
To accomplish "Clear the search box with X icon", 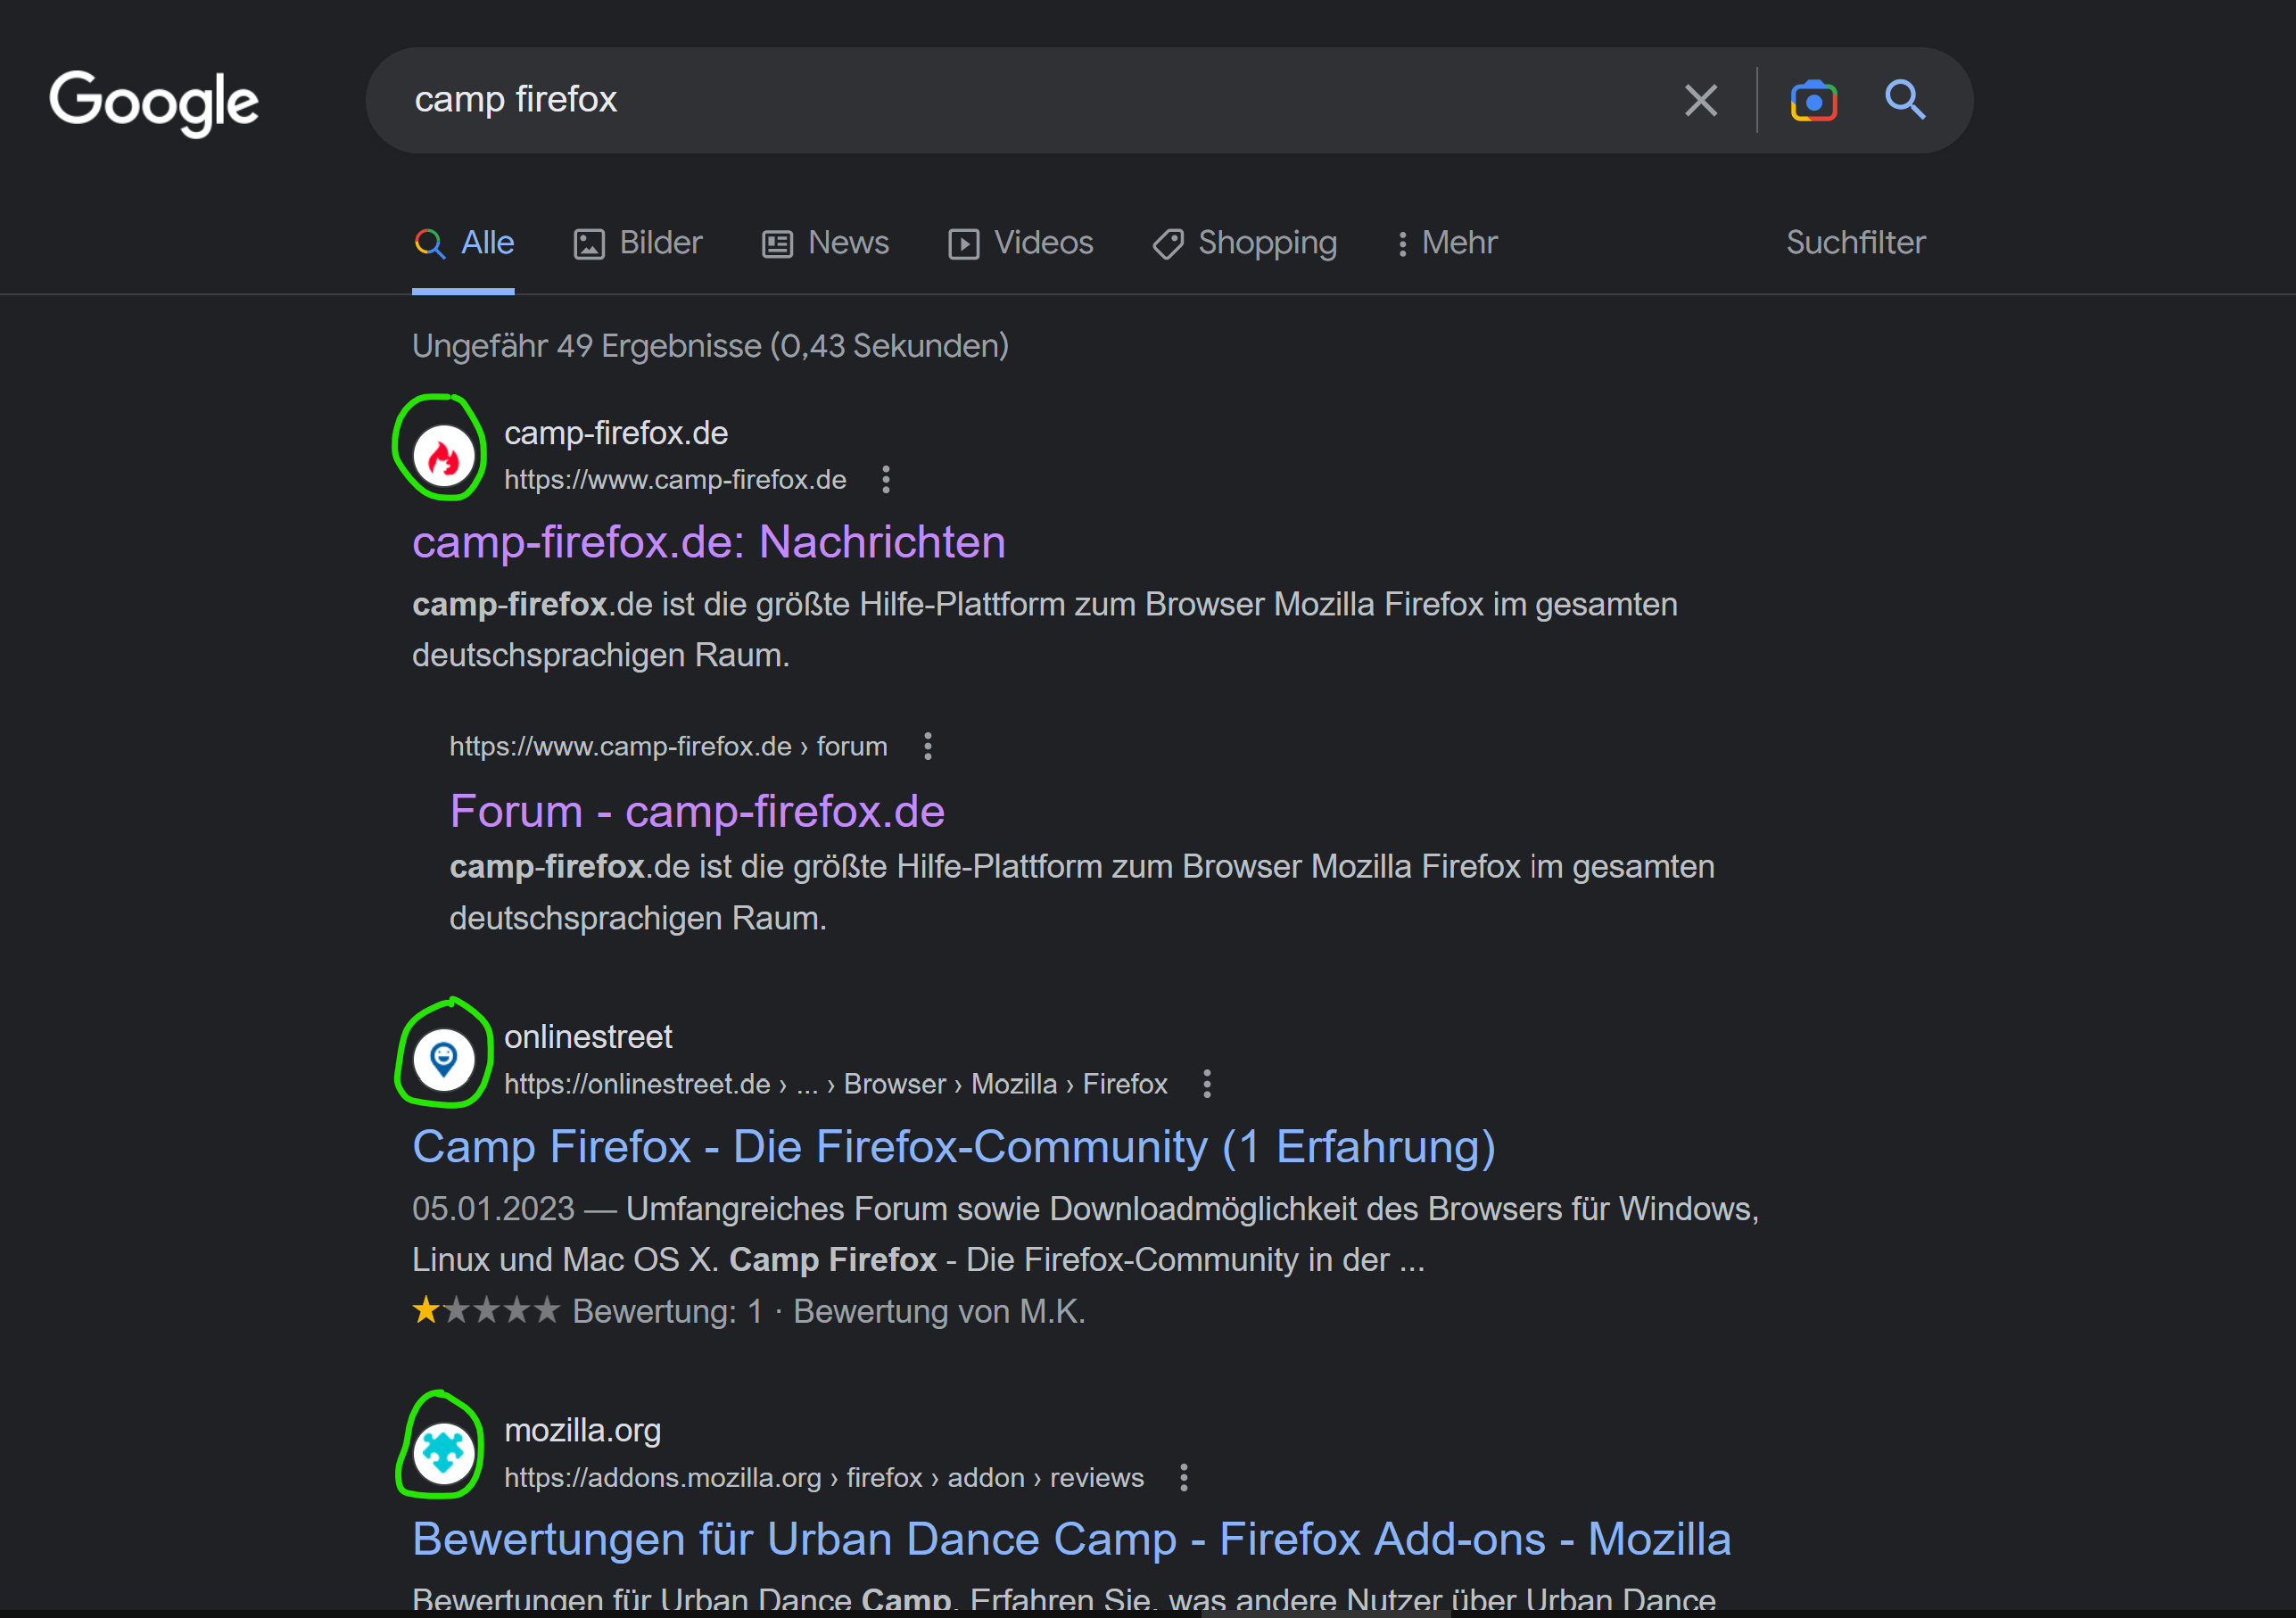I will click(x=1700, y=100).
